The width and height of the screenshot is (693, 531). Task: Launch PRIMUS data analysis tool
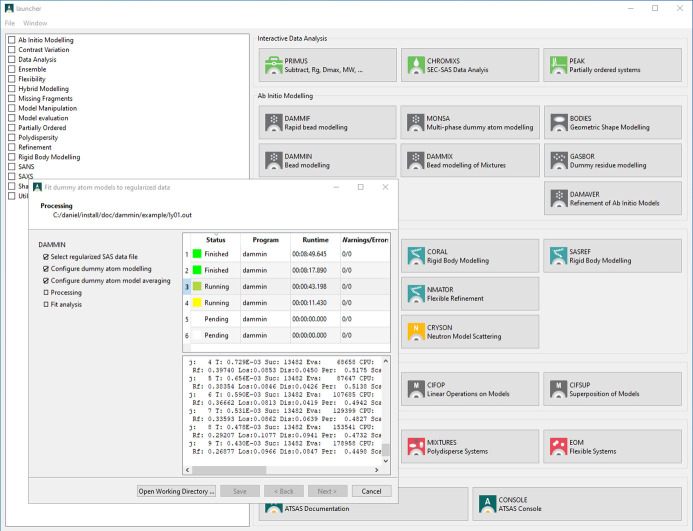click(326, 66)
